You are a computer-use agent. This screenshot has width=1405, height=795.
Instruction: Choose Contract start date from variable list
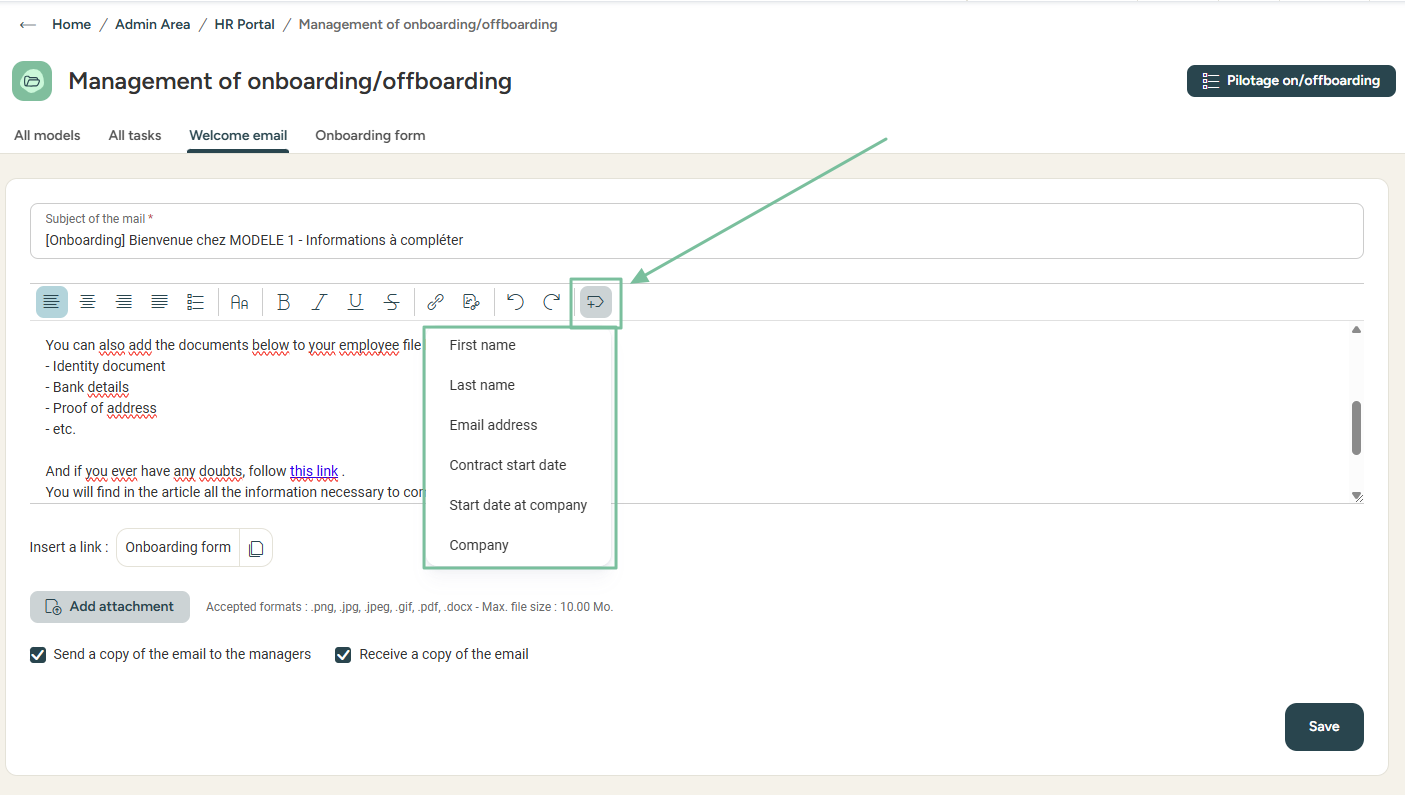point(507,465)
